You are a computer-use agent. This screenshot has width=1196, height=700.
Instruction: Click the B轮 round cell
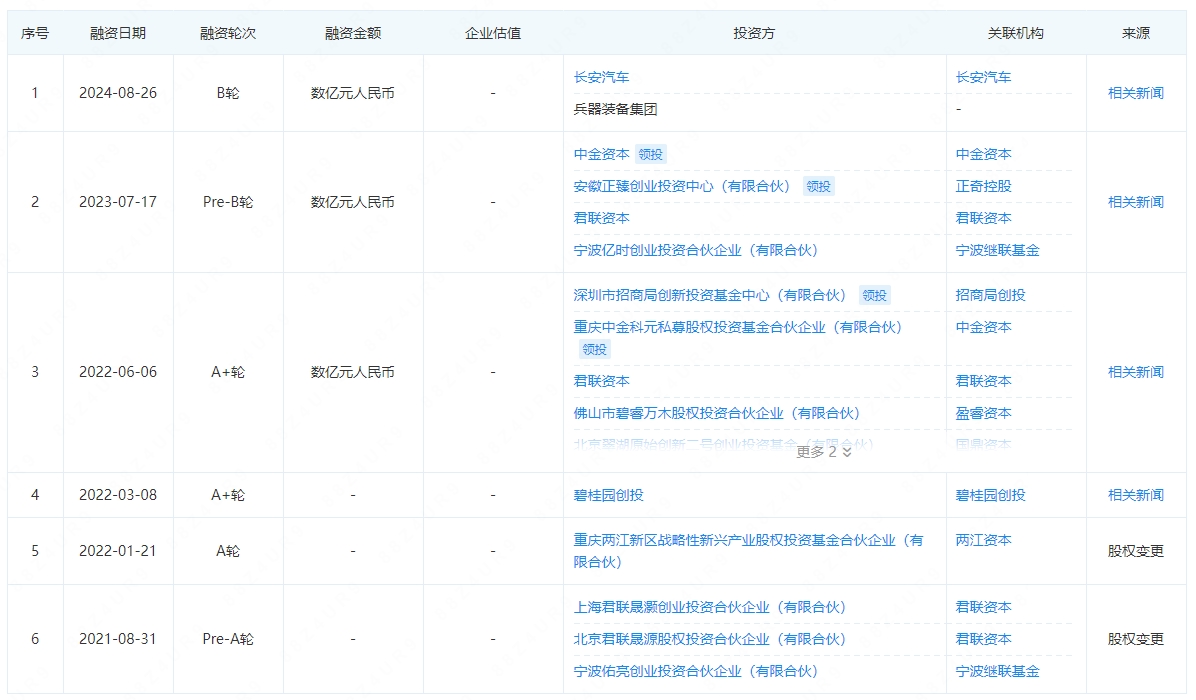click(227, 93)
